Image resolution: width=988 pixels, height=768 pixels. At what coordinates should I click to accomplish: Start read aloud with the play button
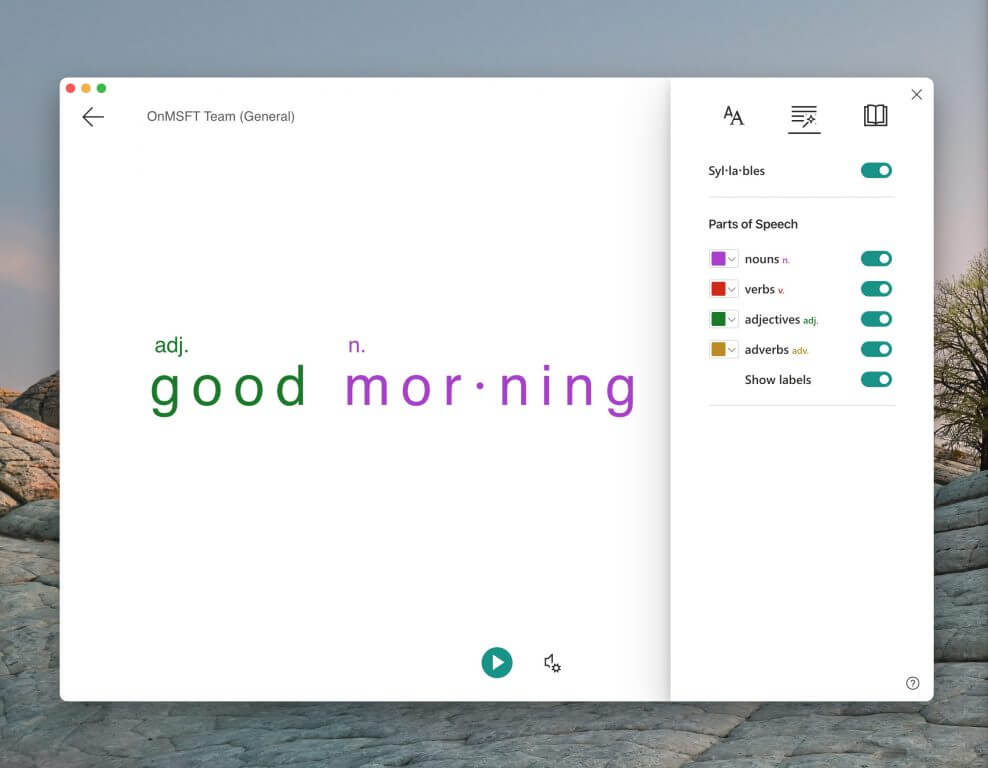[497, 662]
